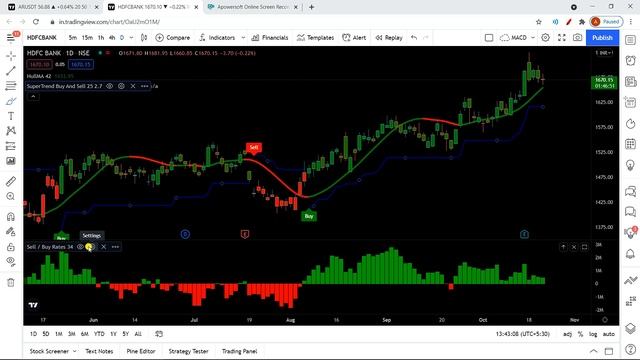The height and width of the screenshot is (360, 640).
Task: Select the 1Y date range
Action: [x=113, y=334]
